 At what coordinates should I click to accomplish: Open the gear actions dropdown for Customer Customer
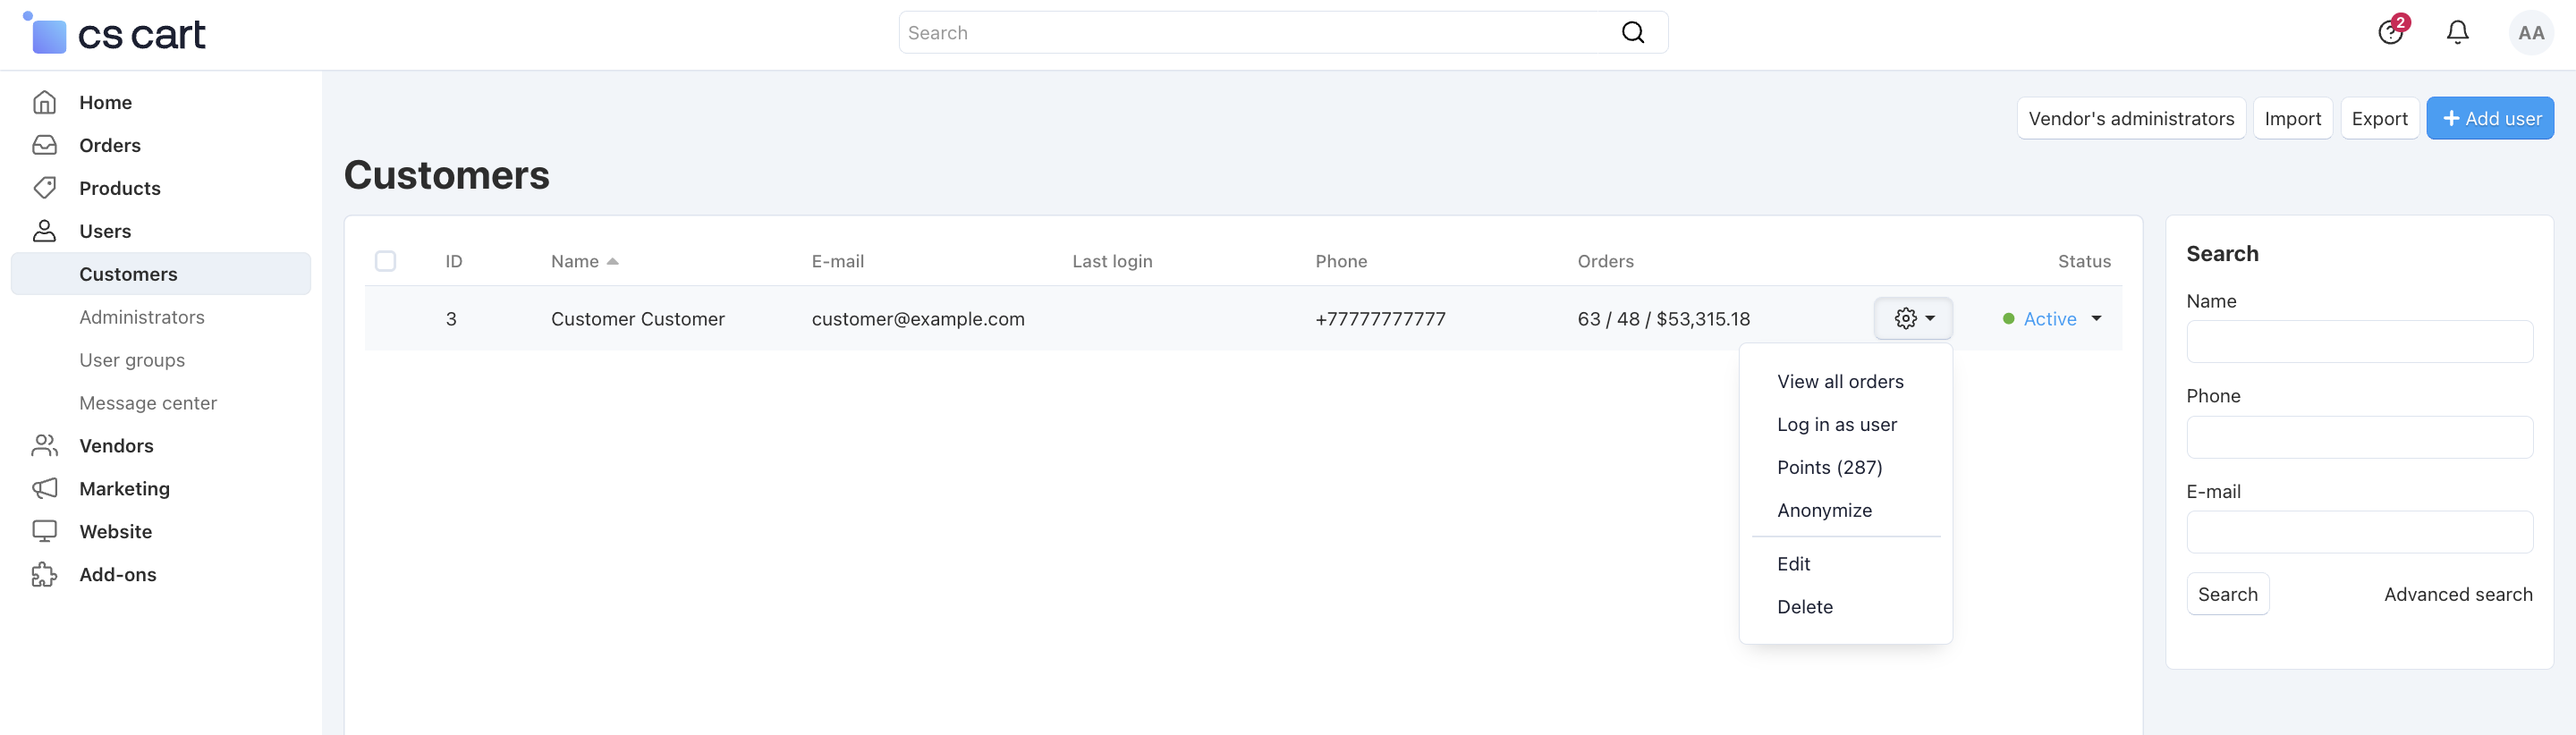click(x=1913, y=319)
